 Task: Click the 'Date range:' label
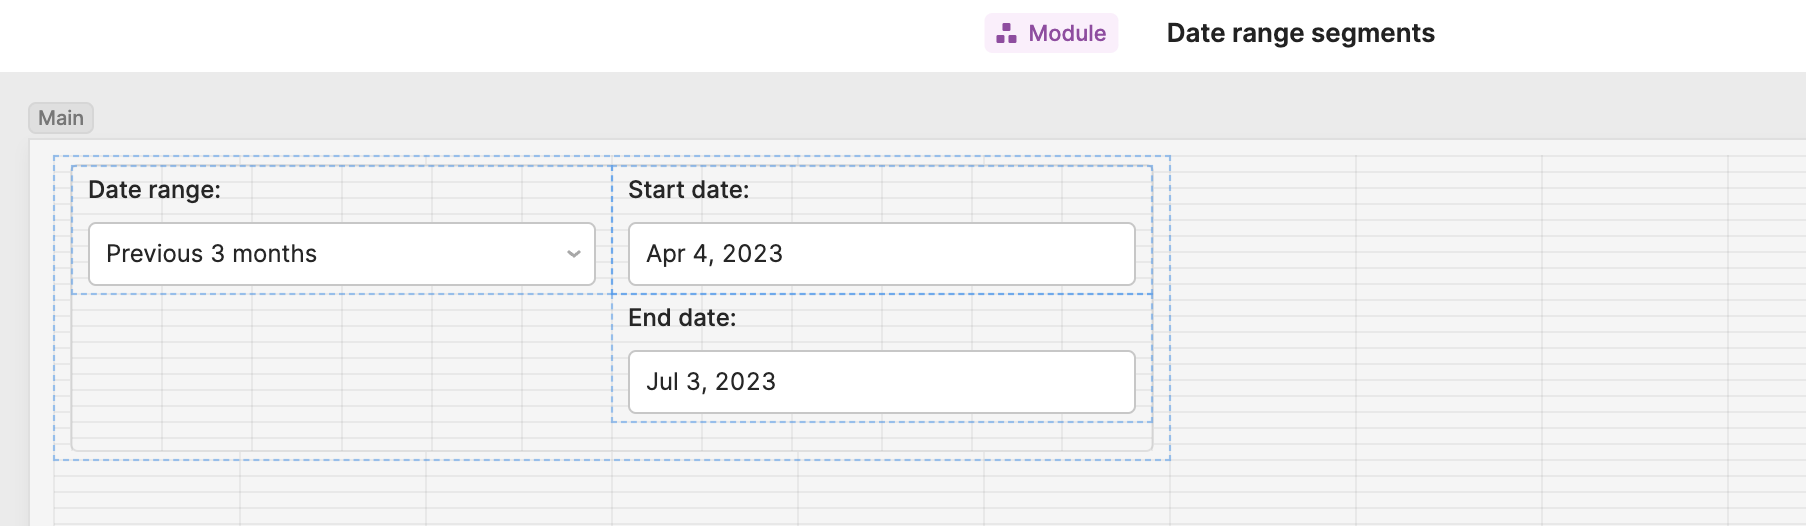point(154,190)
